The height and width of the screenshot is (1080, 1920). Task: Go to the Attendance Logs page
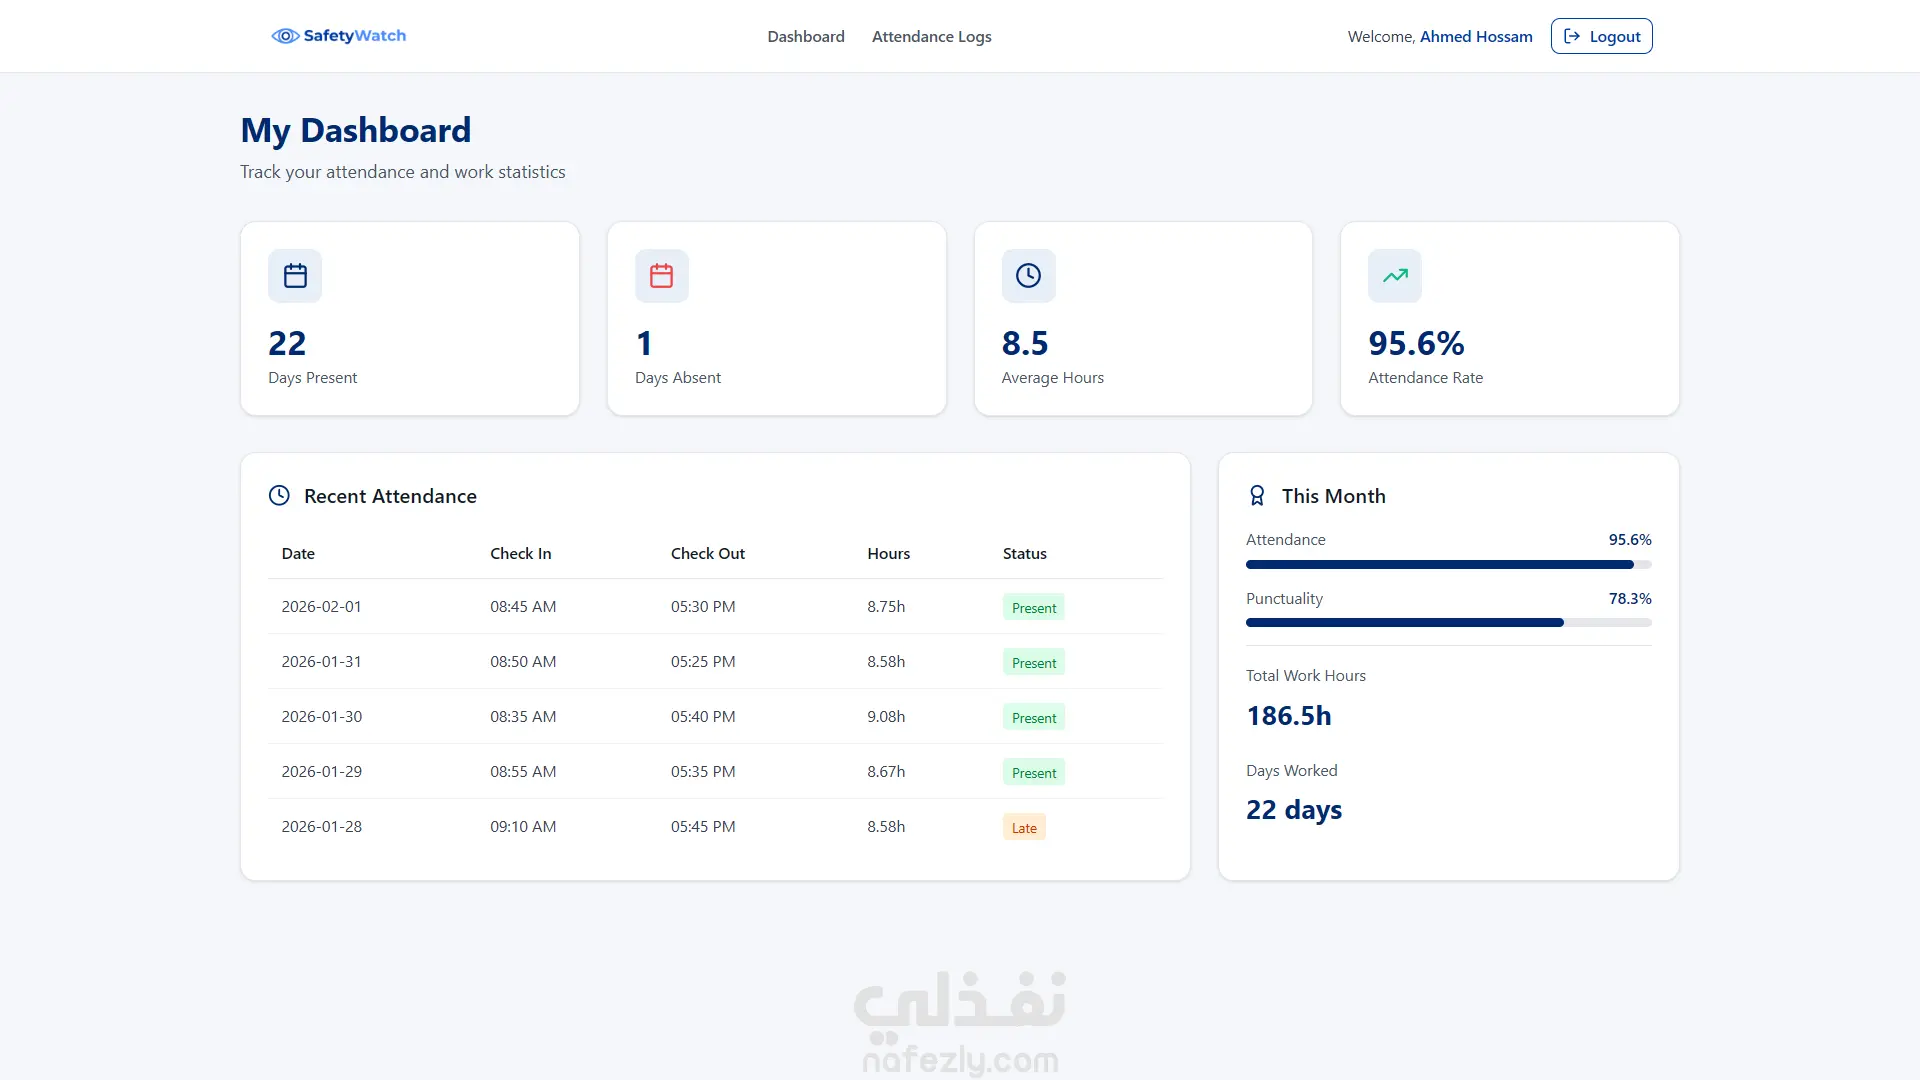pos(931,36)
